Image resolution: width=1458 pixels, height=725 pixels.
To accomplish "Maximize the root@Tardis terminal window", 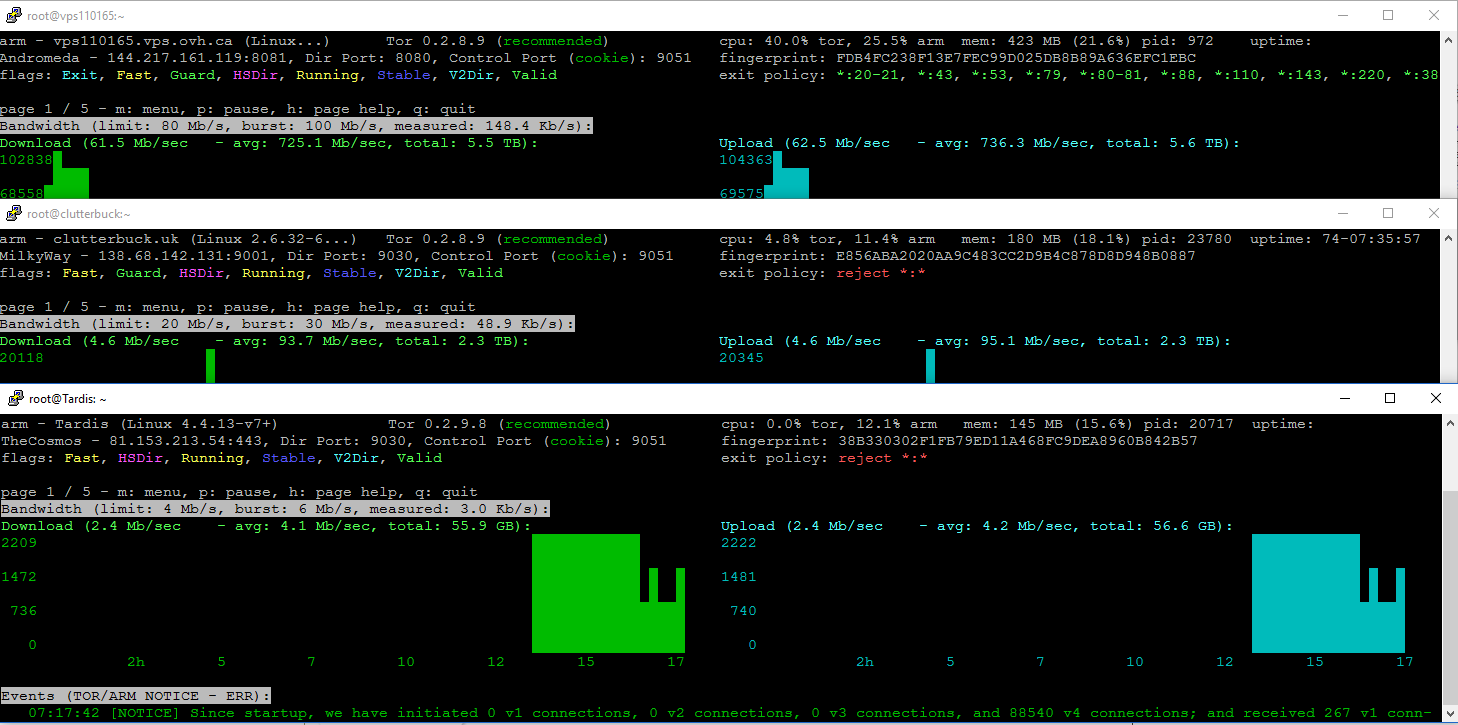I will coord(1389,398).
